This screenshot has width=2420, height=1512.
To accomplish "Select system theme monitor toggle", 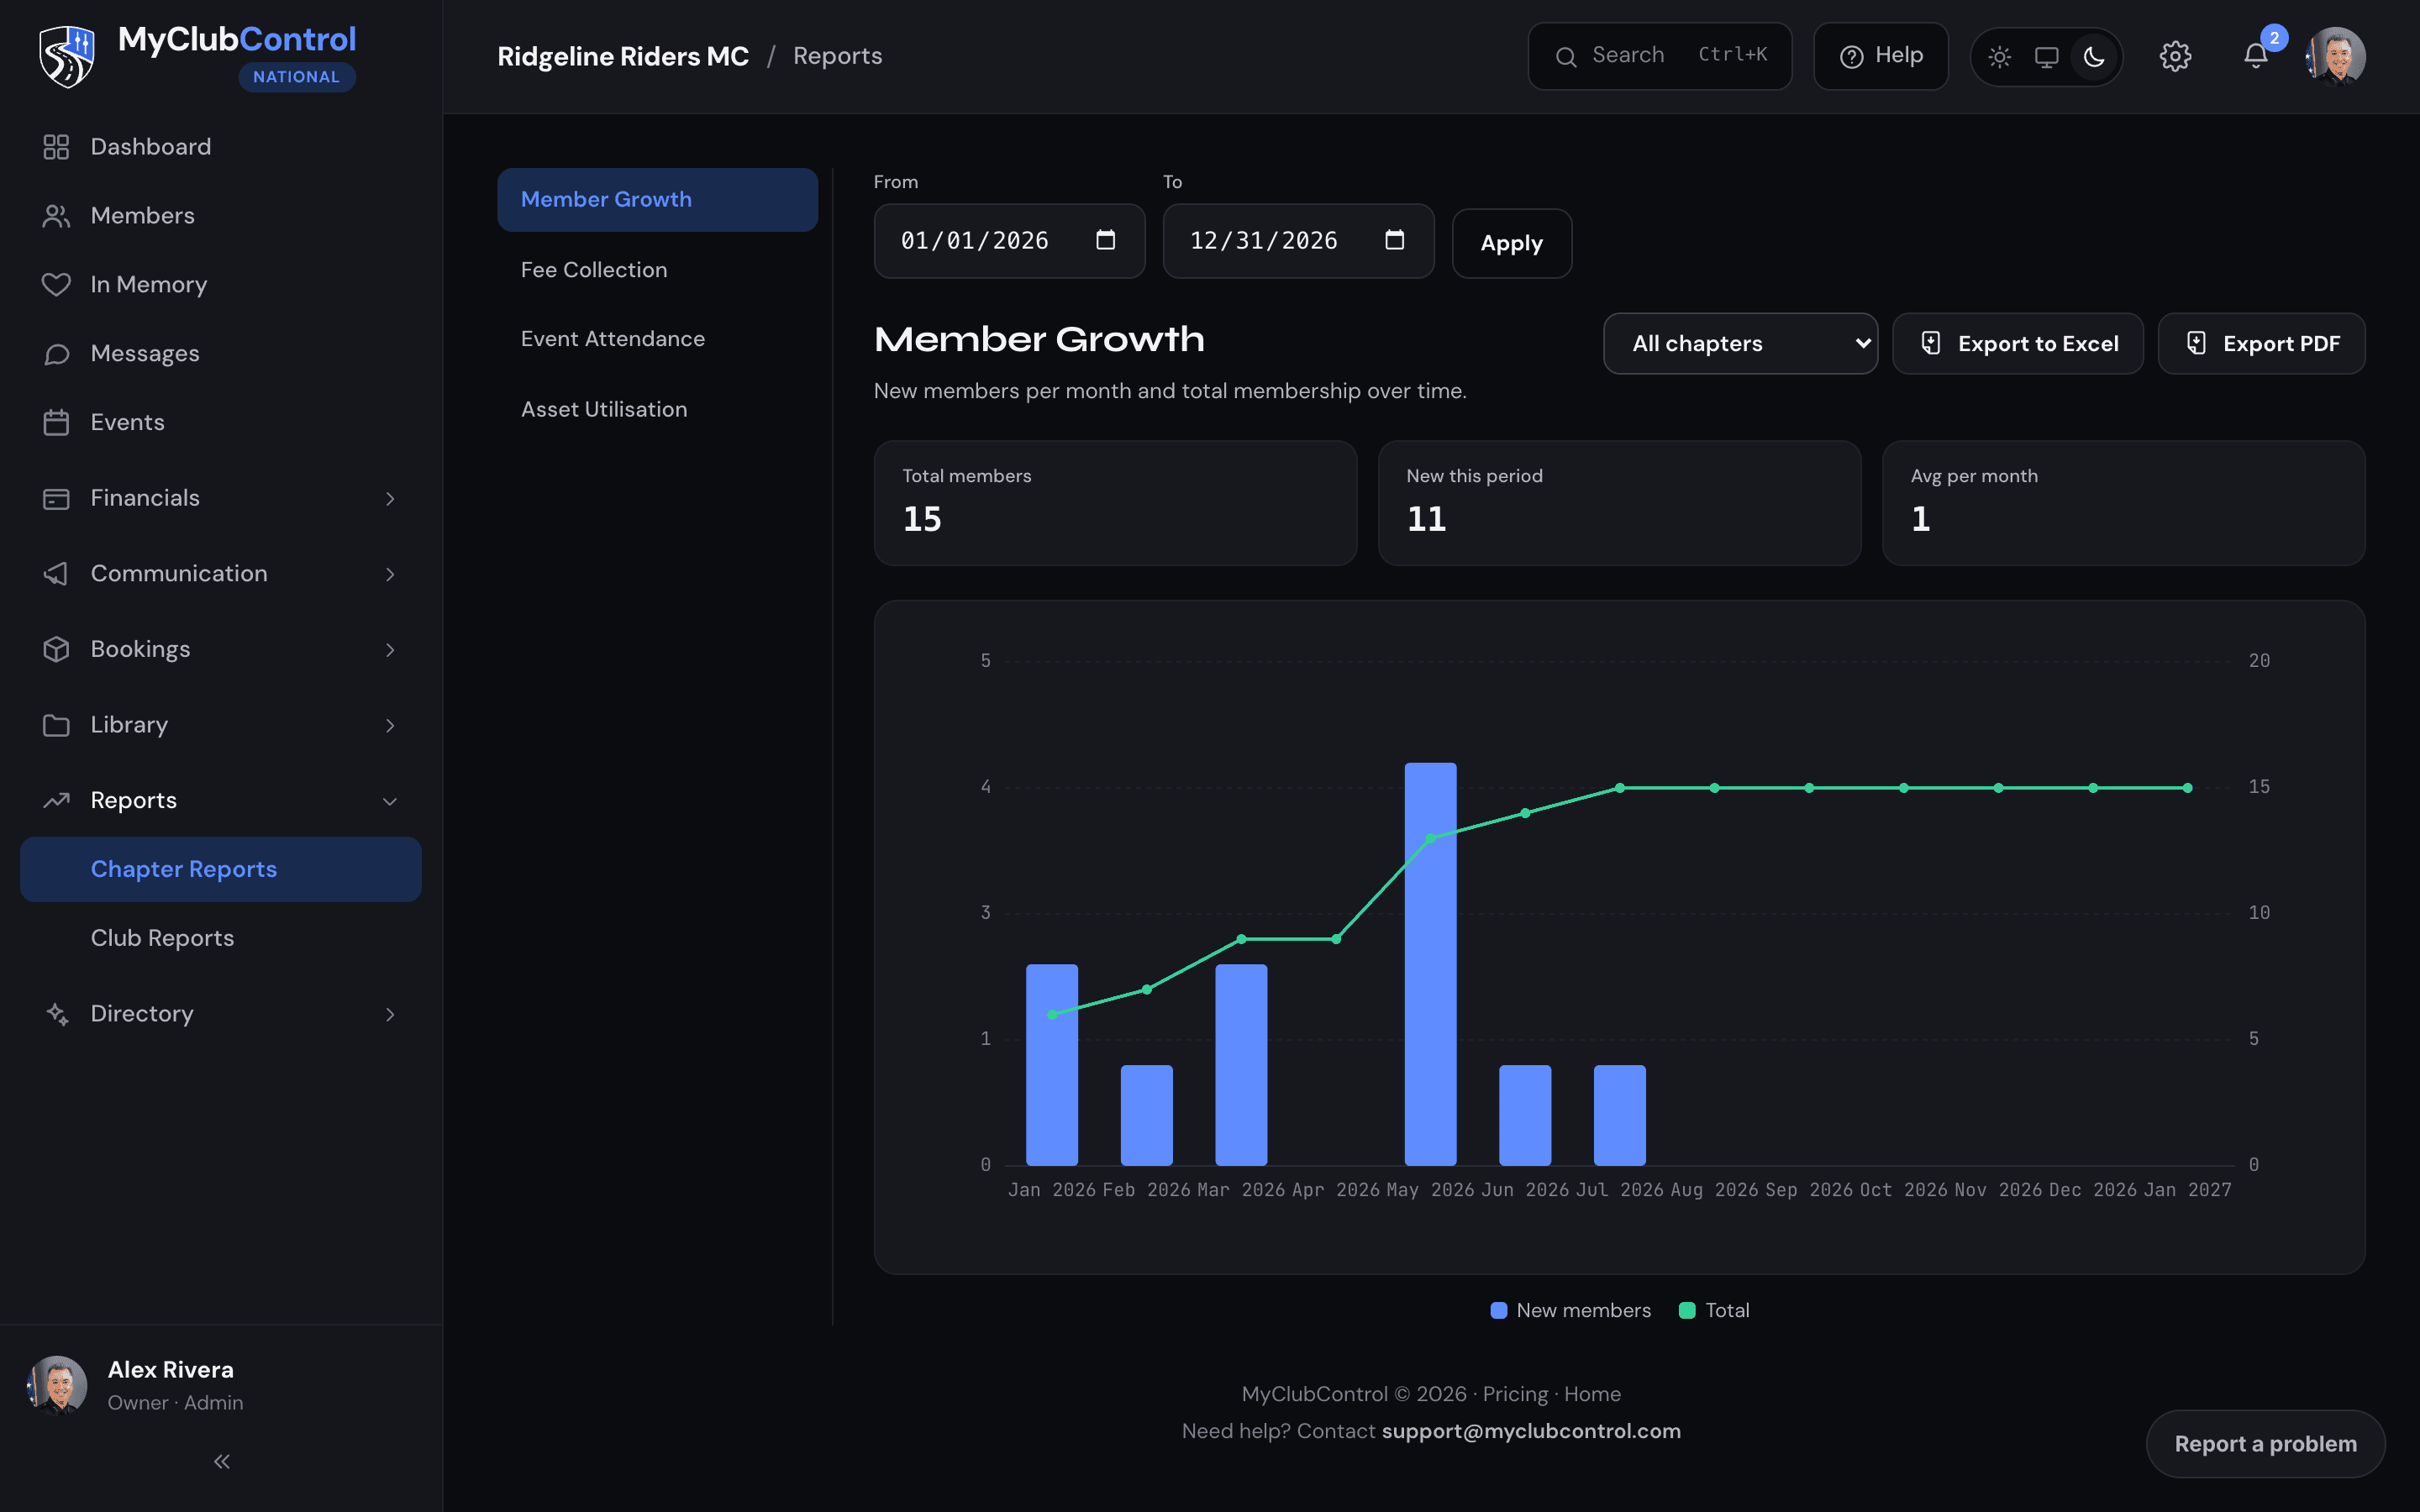I will 2047,57.
